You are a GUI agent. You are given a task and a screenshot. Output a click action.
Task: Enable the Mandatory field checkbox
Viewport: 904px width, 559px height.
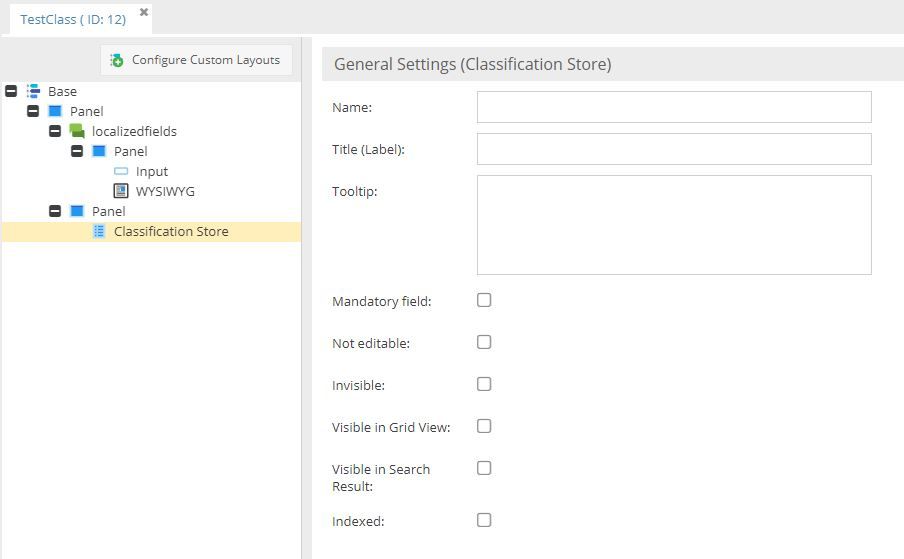(484, 300)
